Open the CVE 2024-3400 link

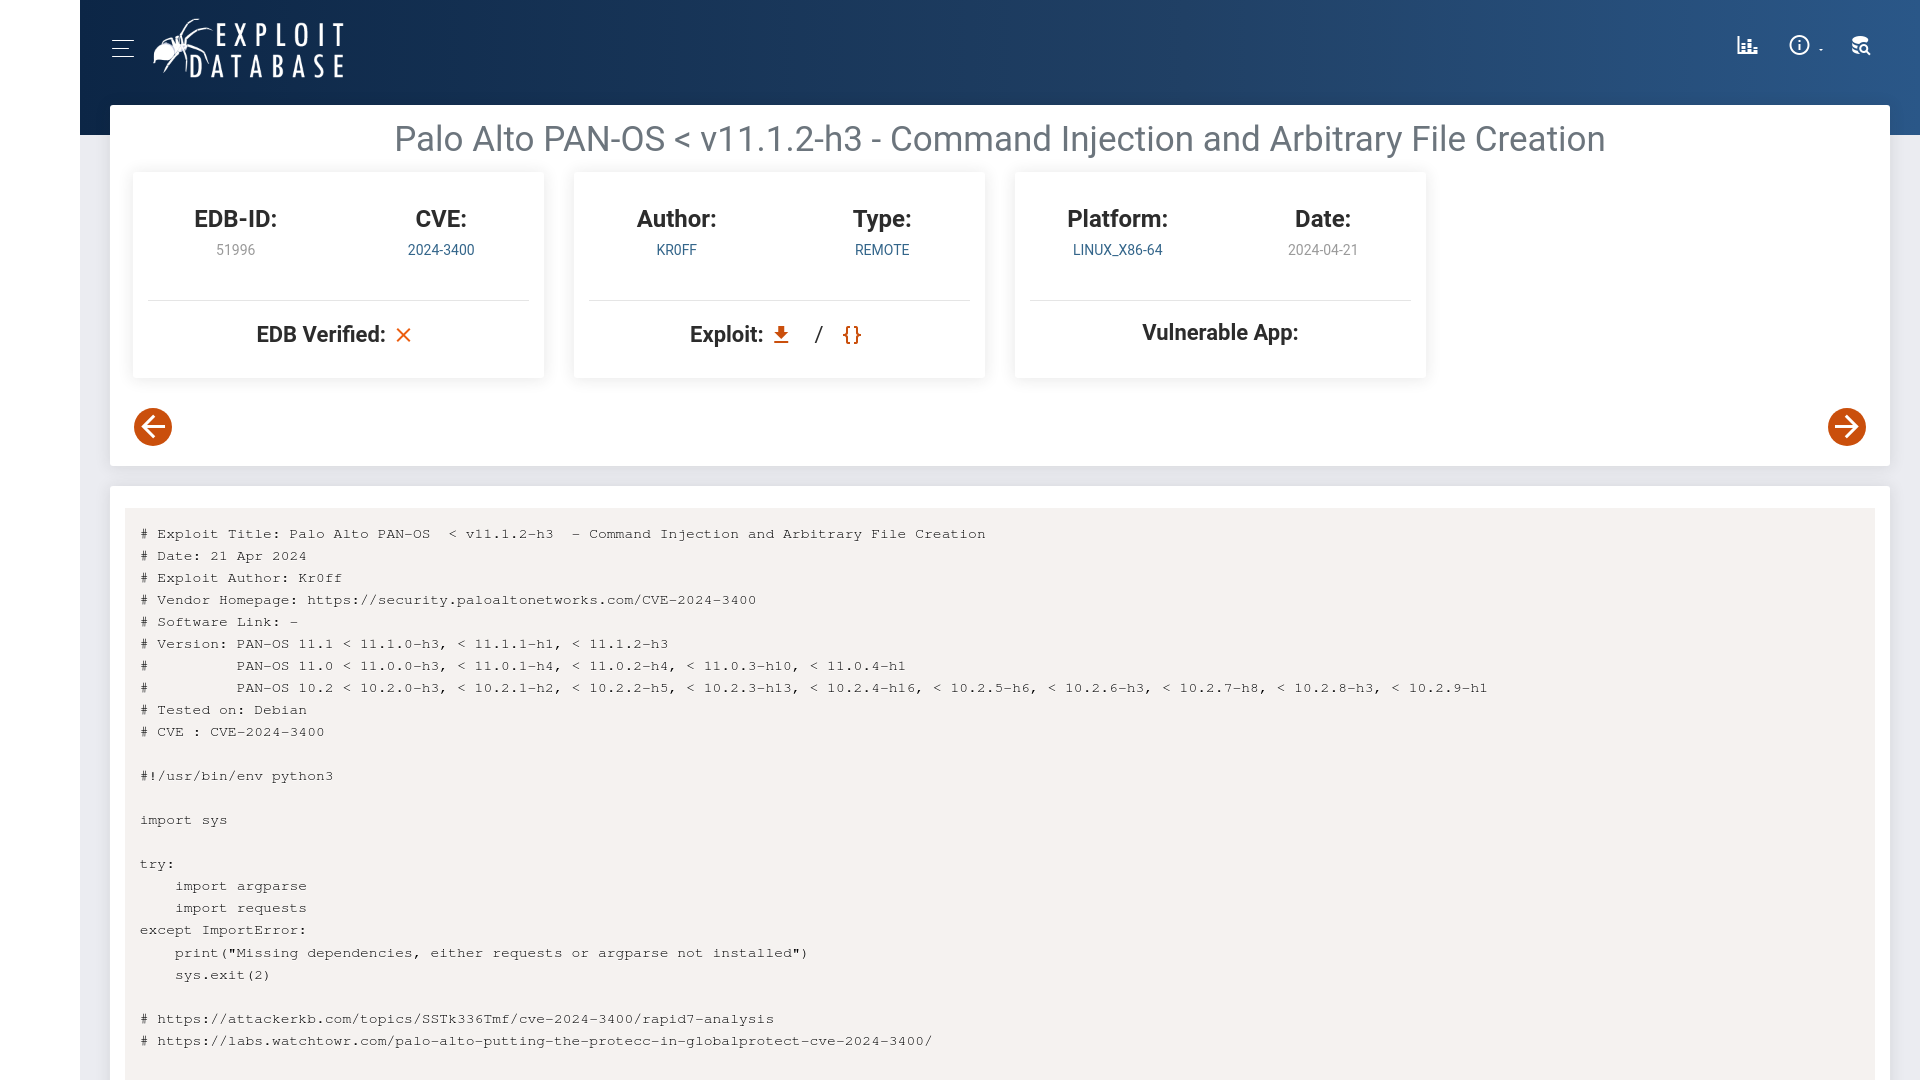click(441, 250)
